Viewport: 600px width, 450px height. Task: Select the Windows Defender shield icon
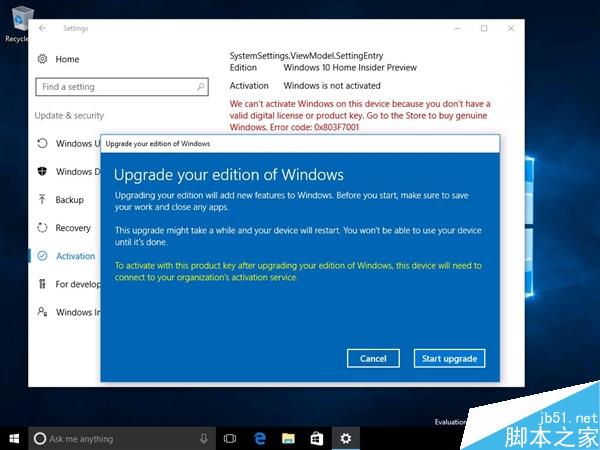[42, 171]
